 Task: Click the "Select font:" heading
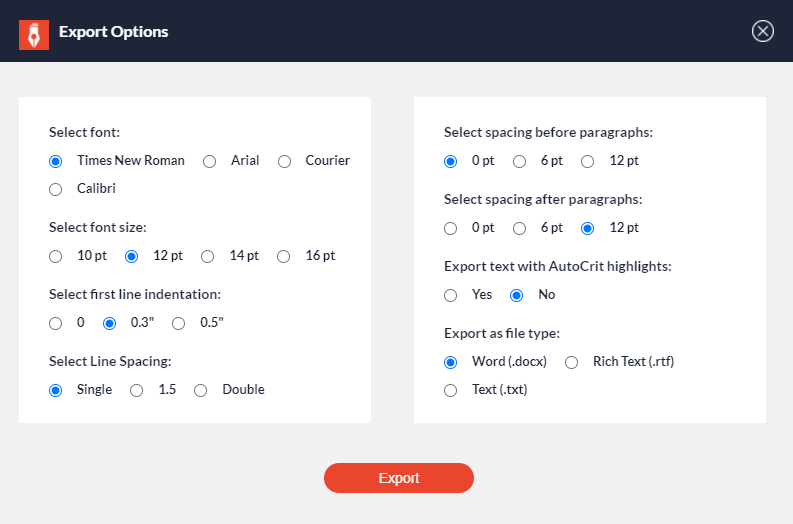point(84,133)
